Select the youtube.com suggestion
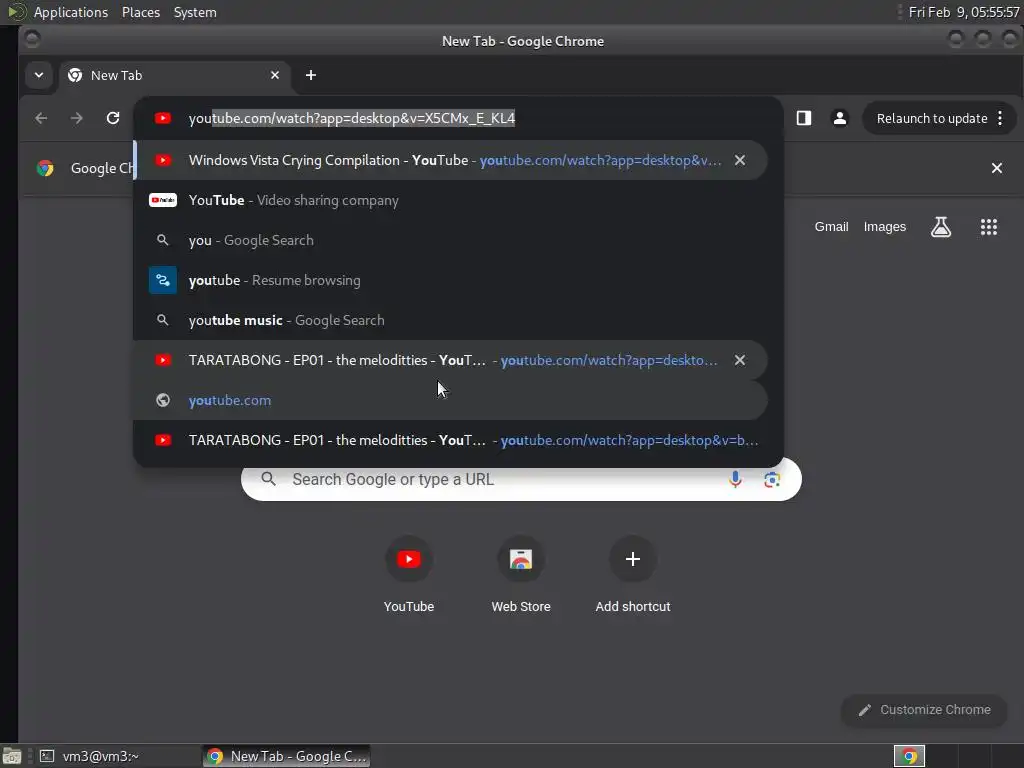The width and height of the screenshot is (1024, 768). point(451,400)
